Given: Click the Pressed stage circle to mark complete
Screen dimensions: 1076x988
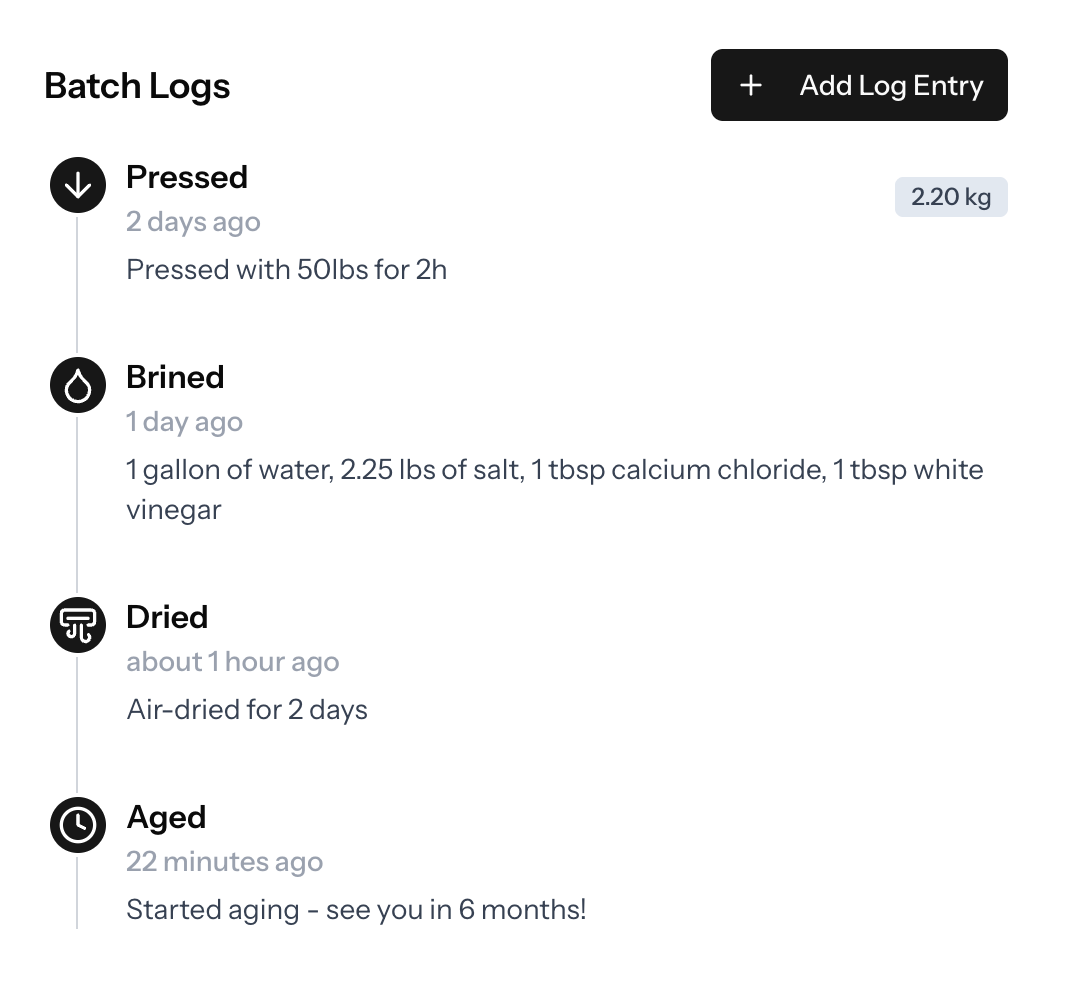Looking at the screenshot, I should click(x=77, y=185).
